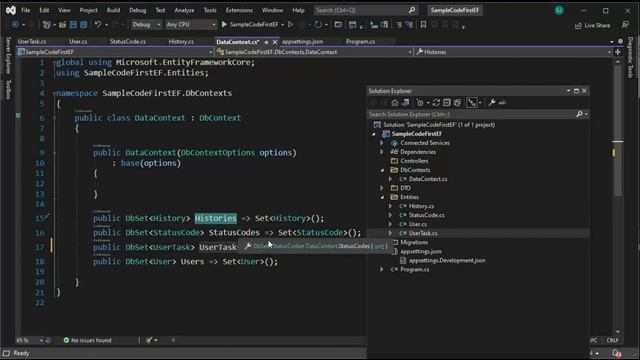The image size is (640, 360).
Task: Open the Server Explorer side tab
Action: [8, 55]
